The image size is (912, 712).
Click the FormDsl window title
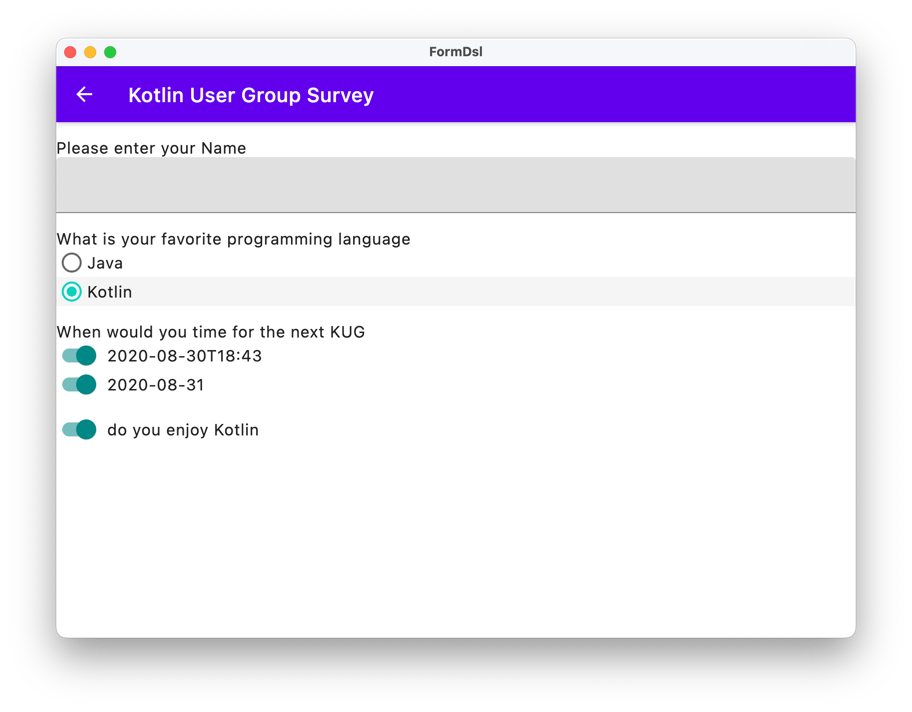click(x=455, y=52)
